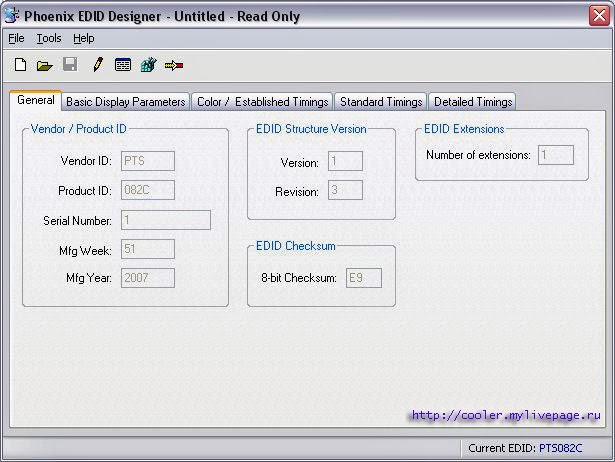Click the 'EDID Checksum' group label

coord(296,246)
